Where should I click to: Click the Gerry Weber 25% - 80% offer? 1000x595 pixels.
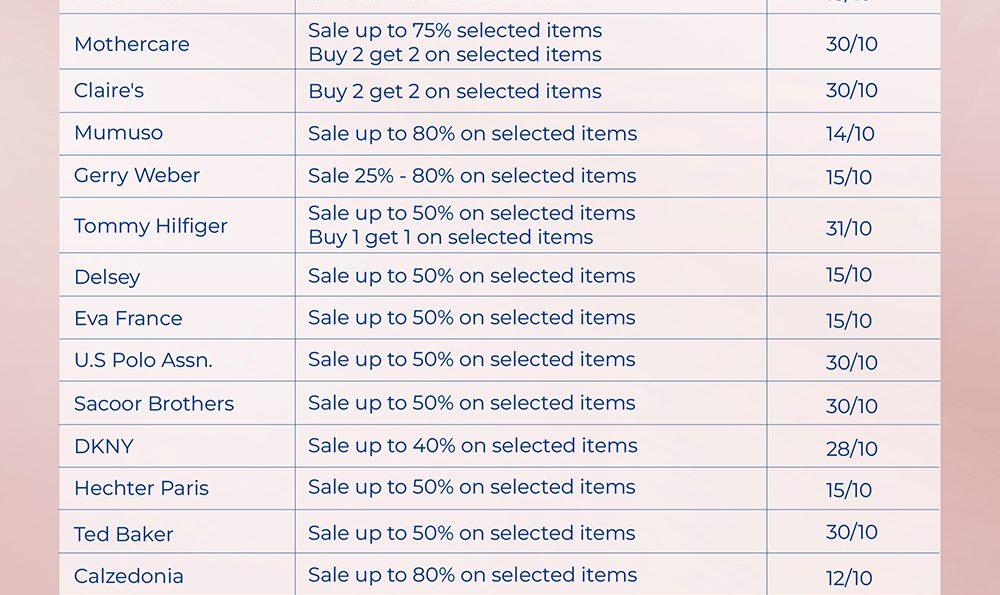pos(472,176)
